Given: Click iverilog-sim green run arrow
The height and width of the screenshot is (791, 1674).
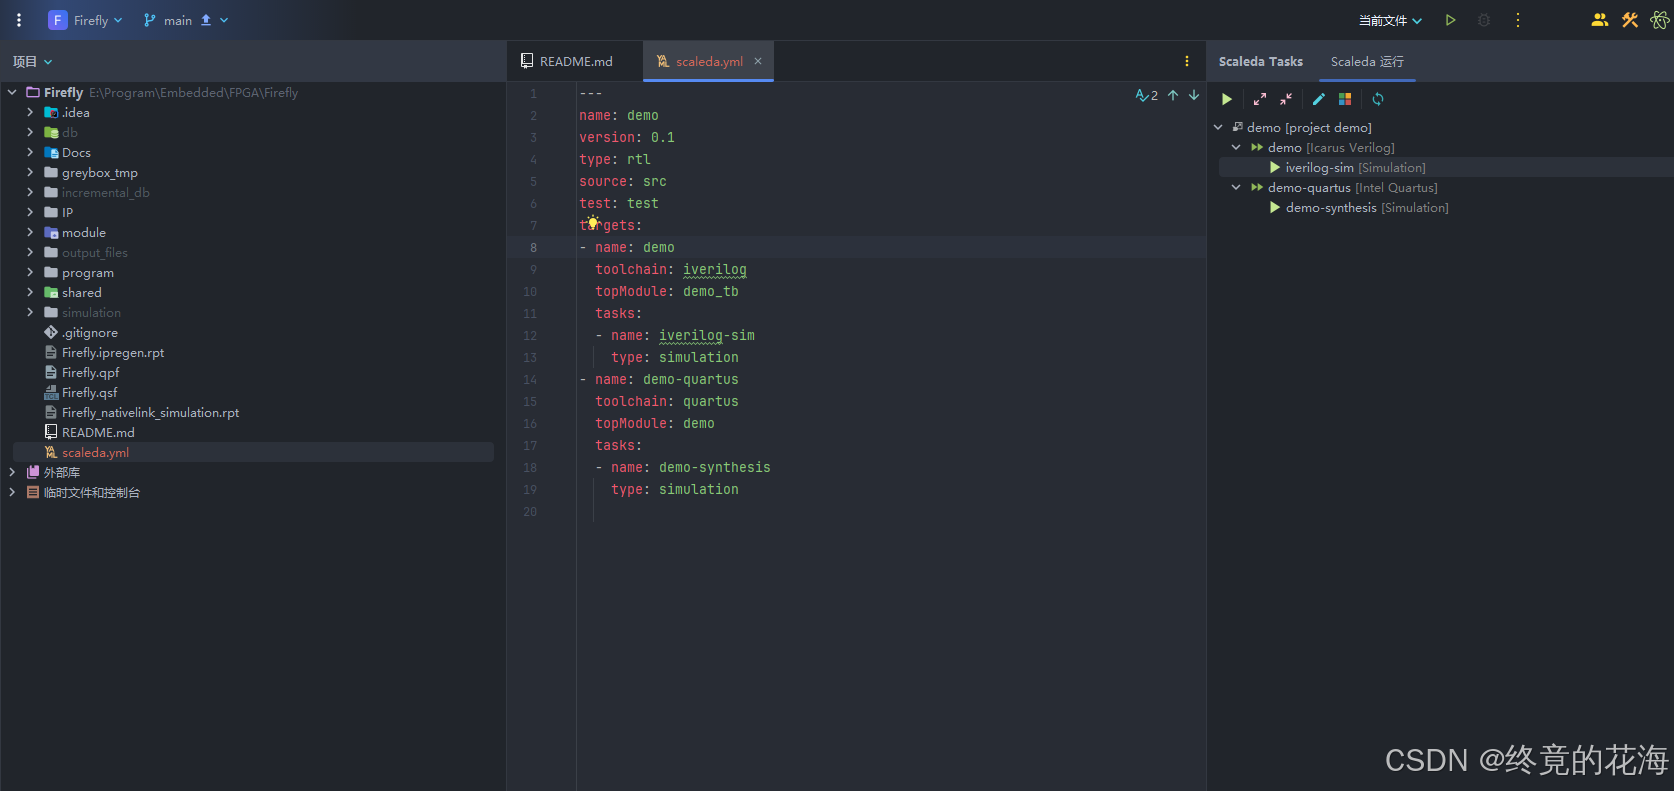Looking at the screenshot, I should pos(1275,167).
